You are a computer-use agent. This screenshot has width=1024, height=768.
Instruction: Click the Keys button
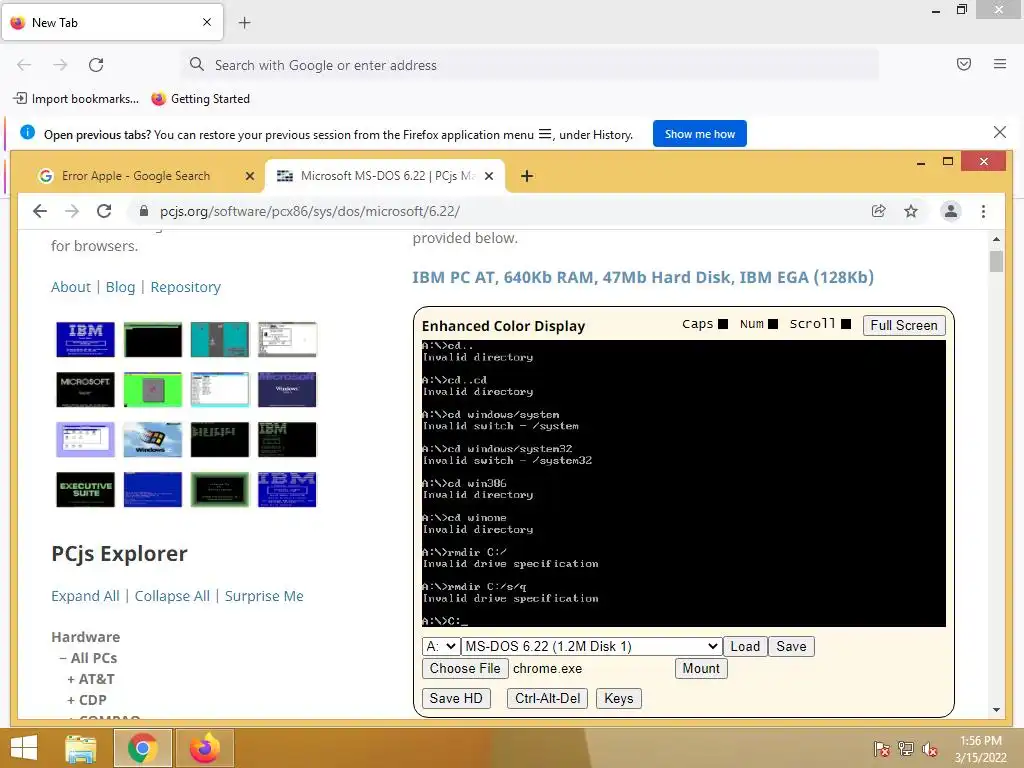tap(618, 698)
